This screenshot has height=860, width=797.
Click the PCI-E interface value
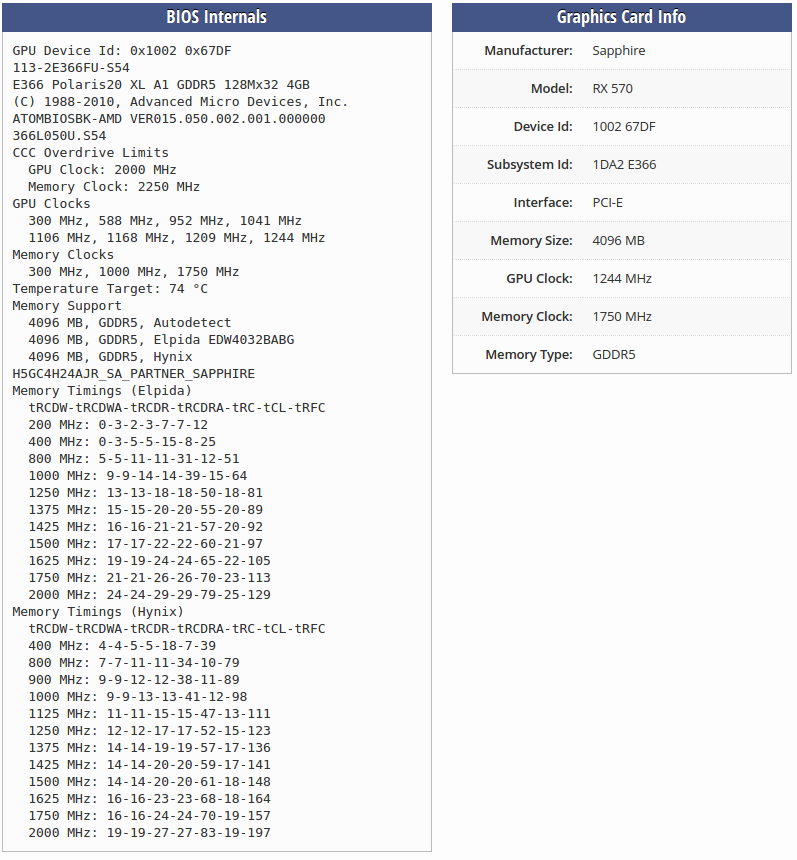point(608,202)
